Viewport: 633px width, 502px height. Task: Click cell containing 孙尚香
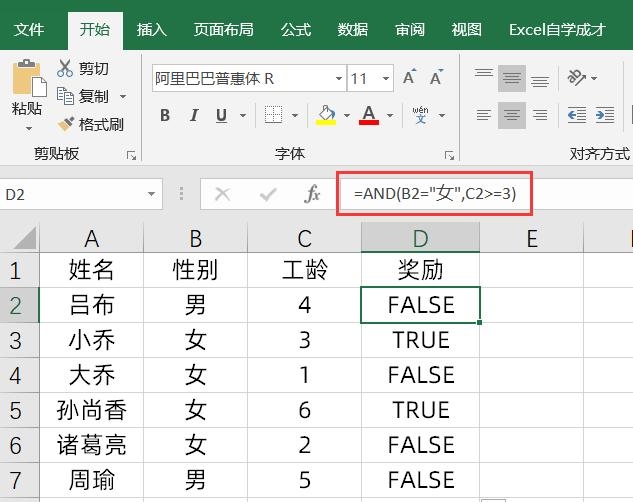(x=92, y=410)
